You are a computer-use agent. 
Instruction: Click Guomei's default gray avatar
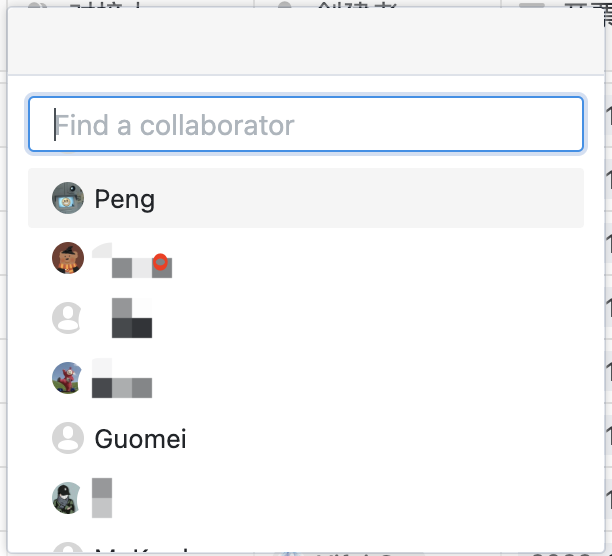click(68, 438)
